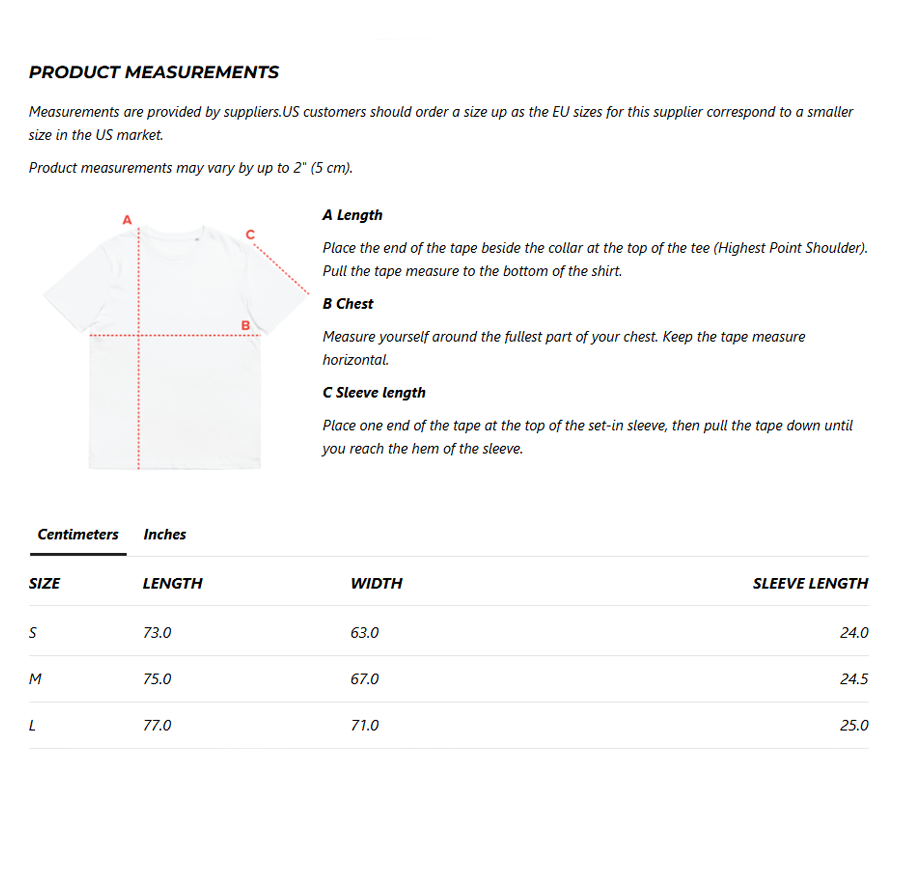This screenshot has width=897, height=882.
Task: Click the red C marker on diagram
Action: click(250, 234)
